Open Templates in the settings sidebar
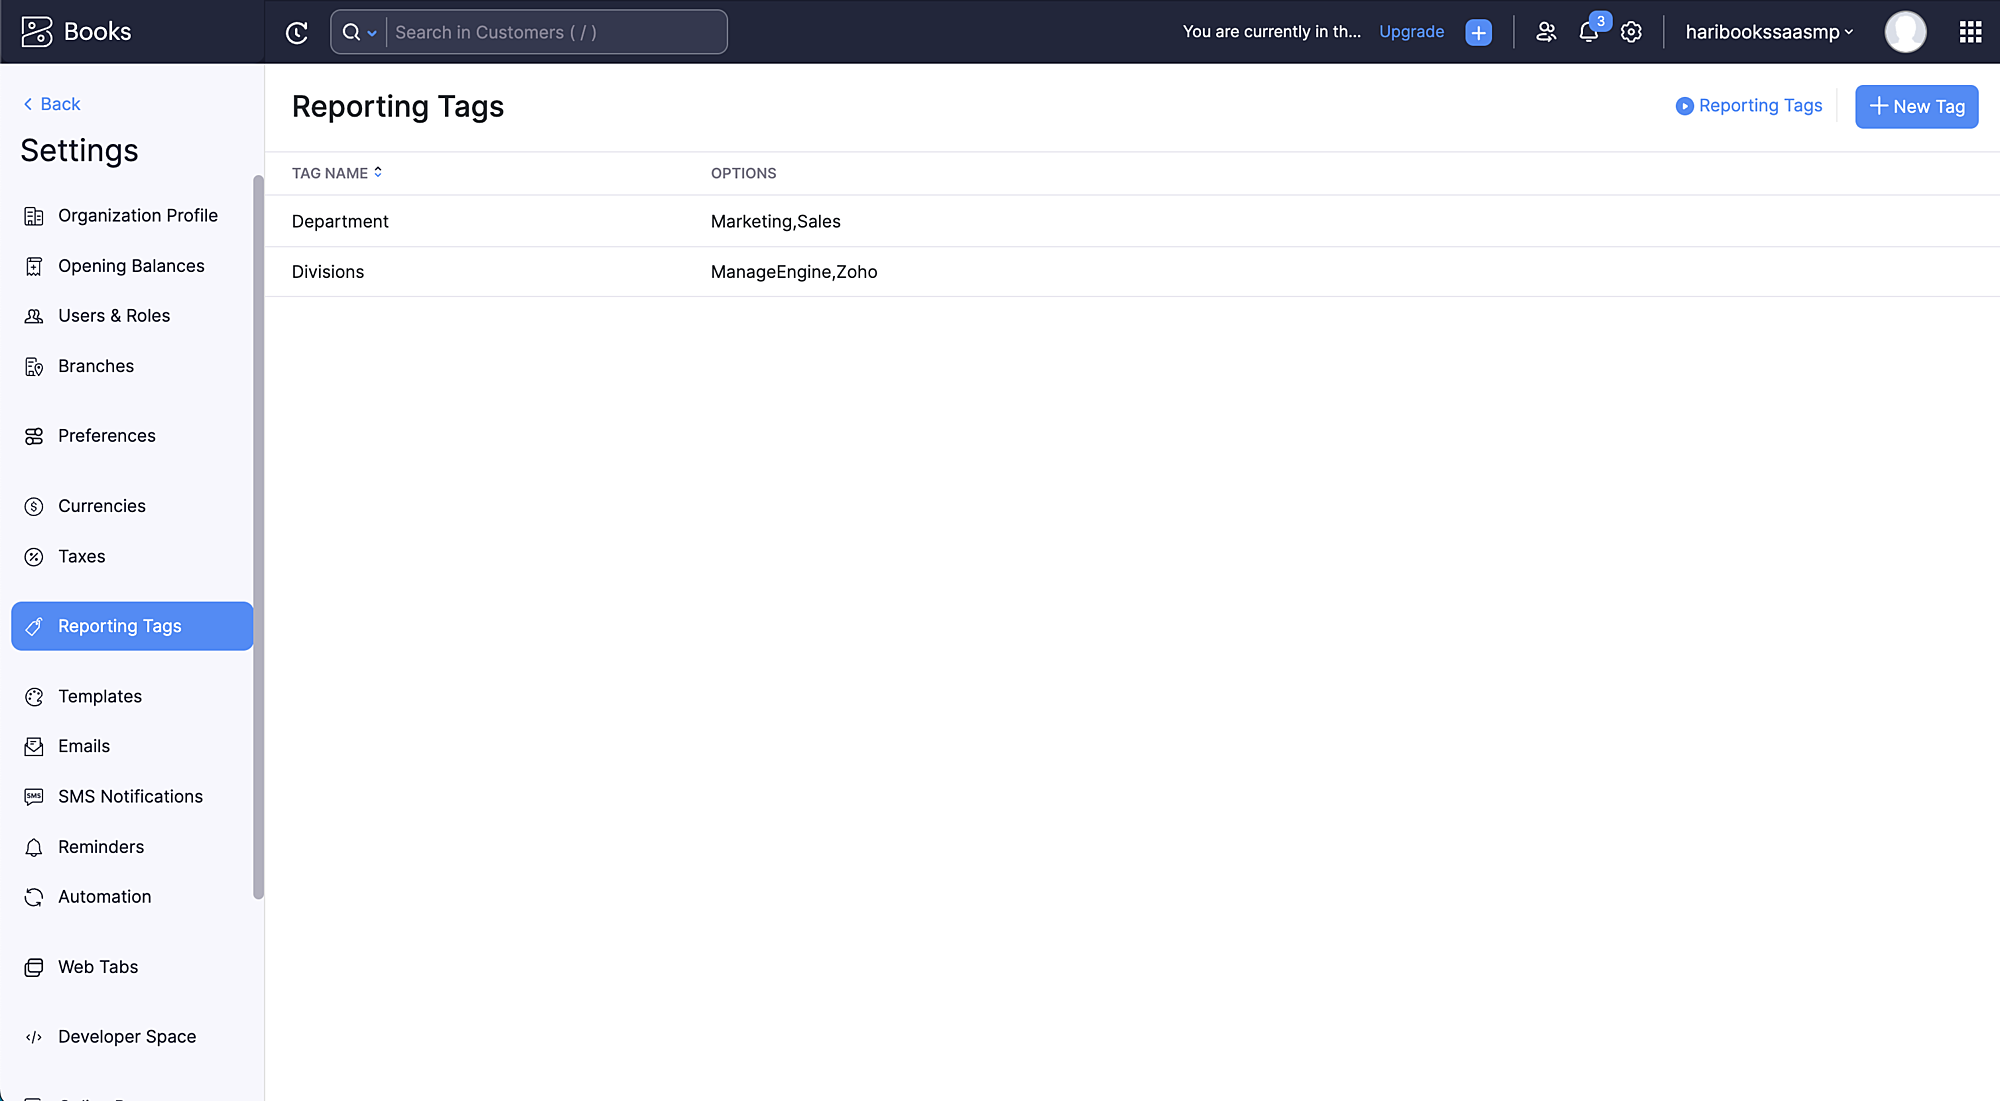 click(100, 696)
